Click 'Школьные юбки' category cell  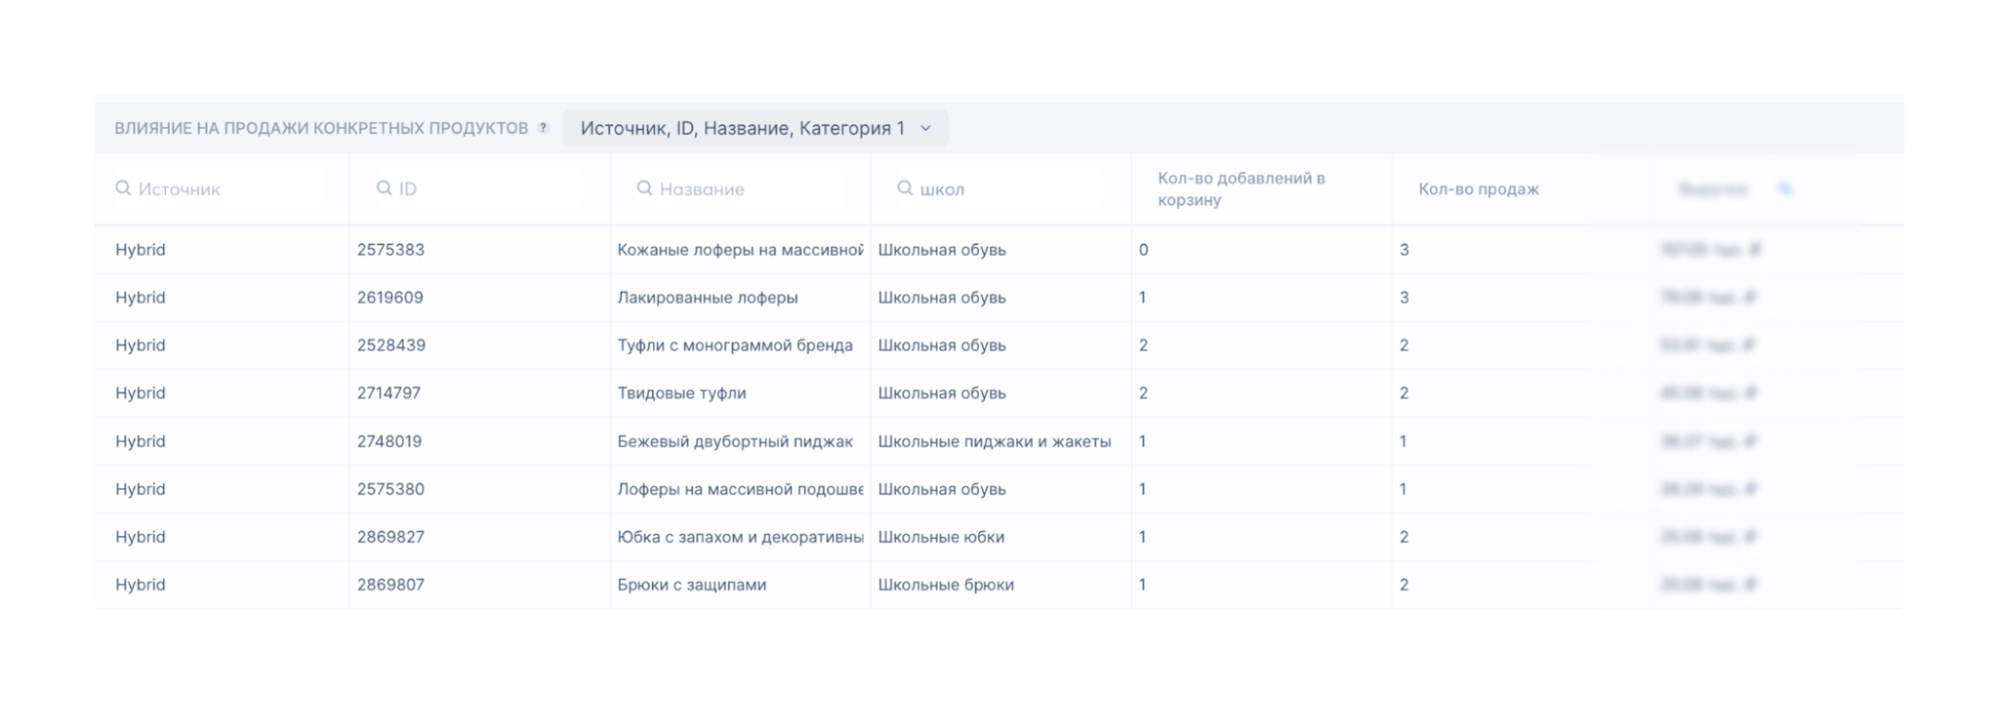click(x=941, y=537)
